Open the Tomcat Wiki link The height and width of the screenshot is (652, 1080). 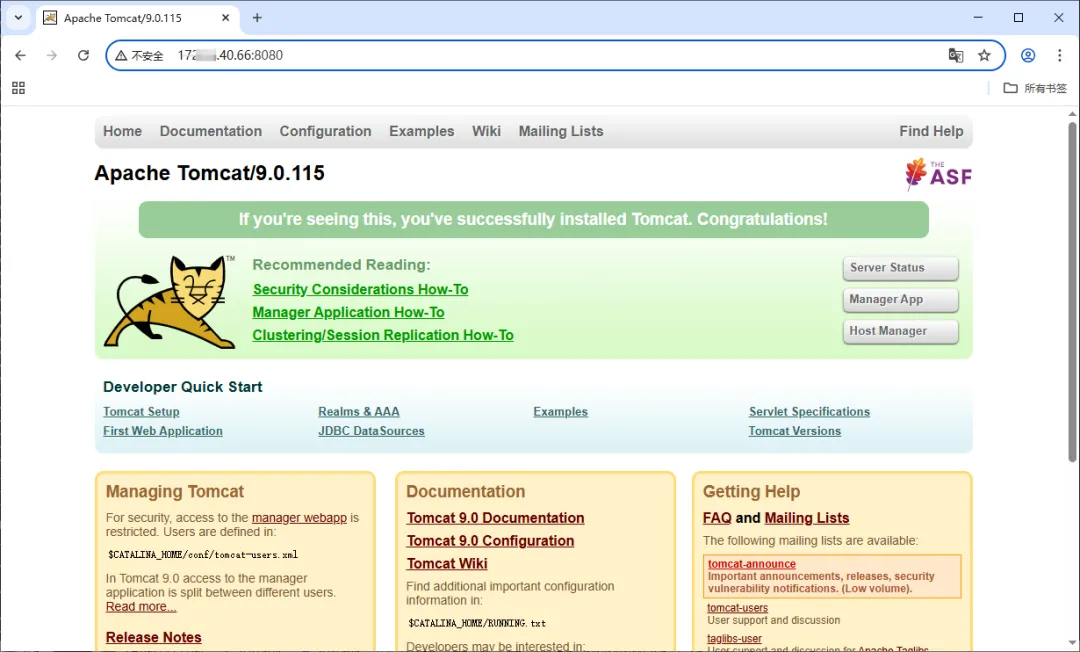pyautogui.click(x=446, y=563)
